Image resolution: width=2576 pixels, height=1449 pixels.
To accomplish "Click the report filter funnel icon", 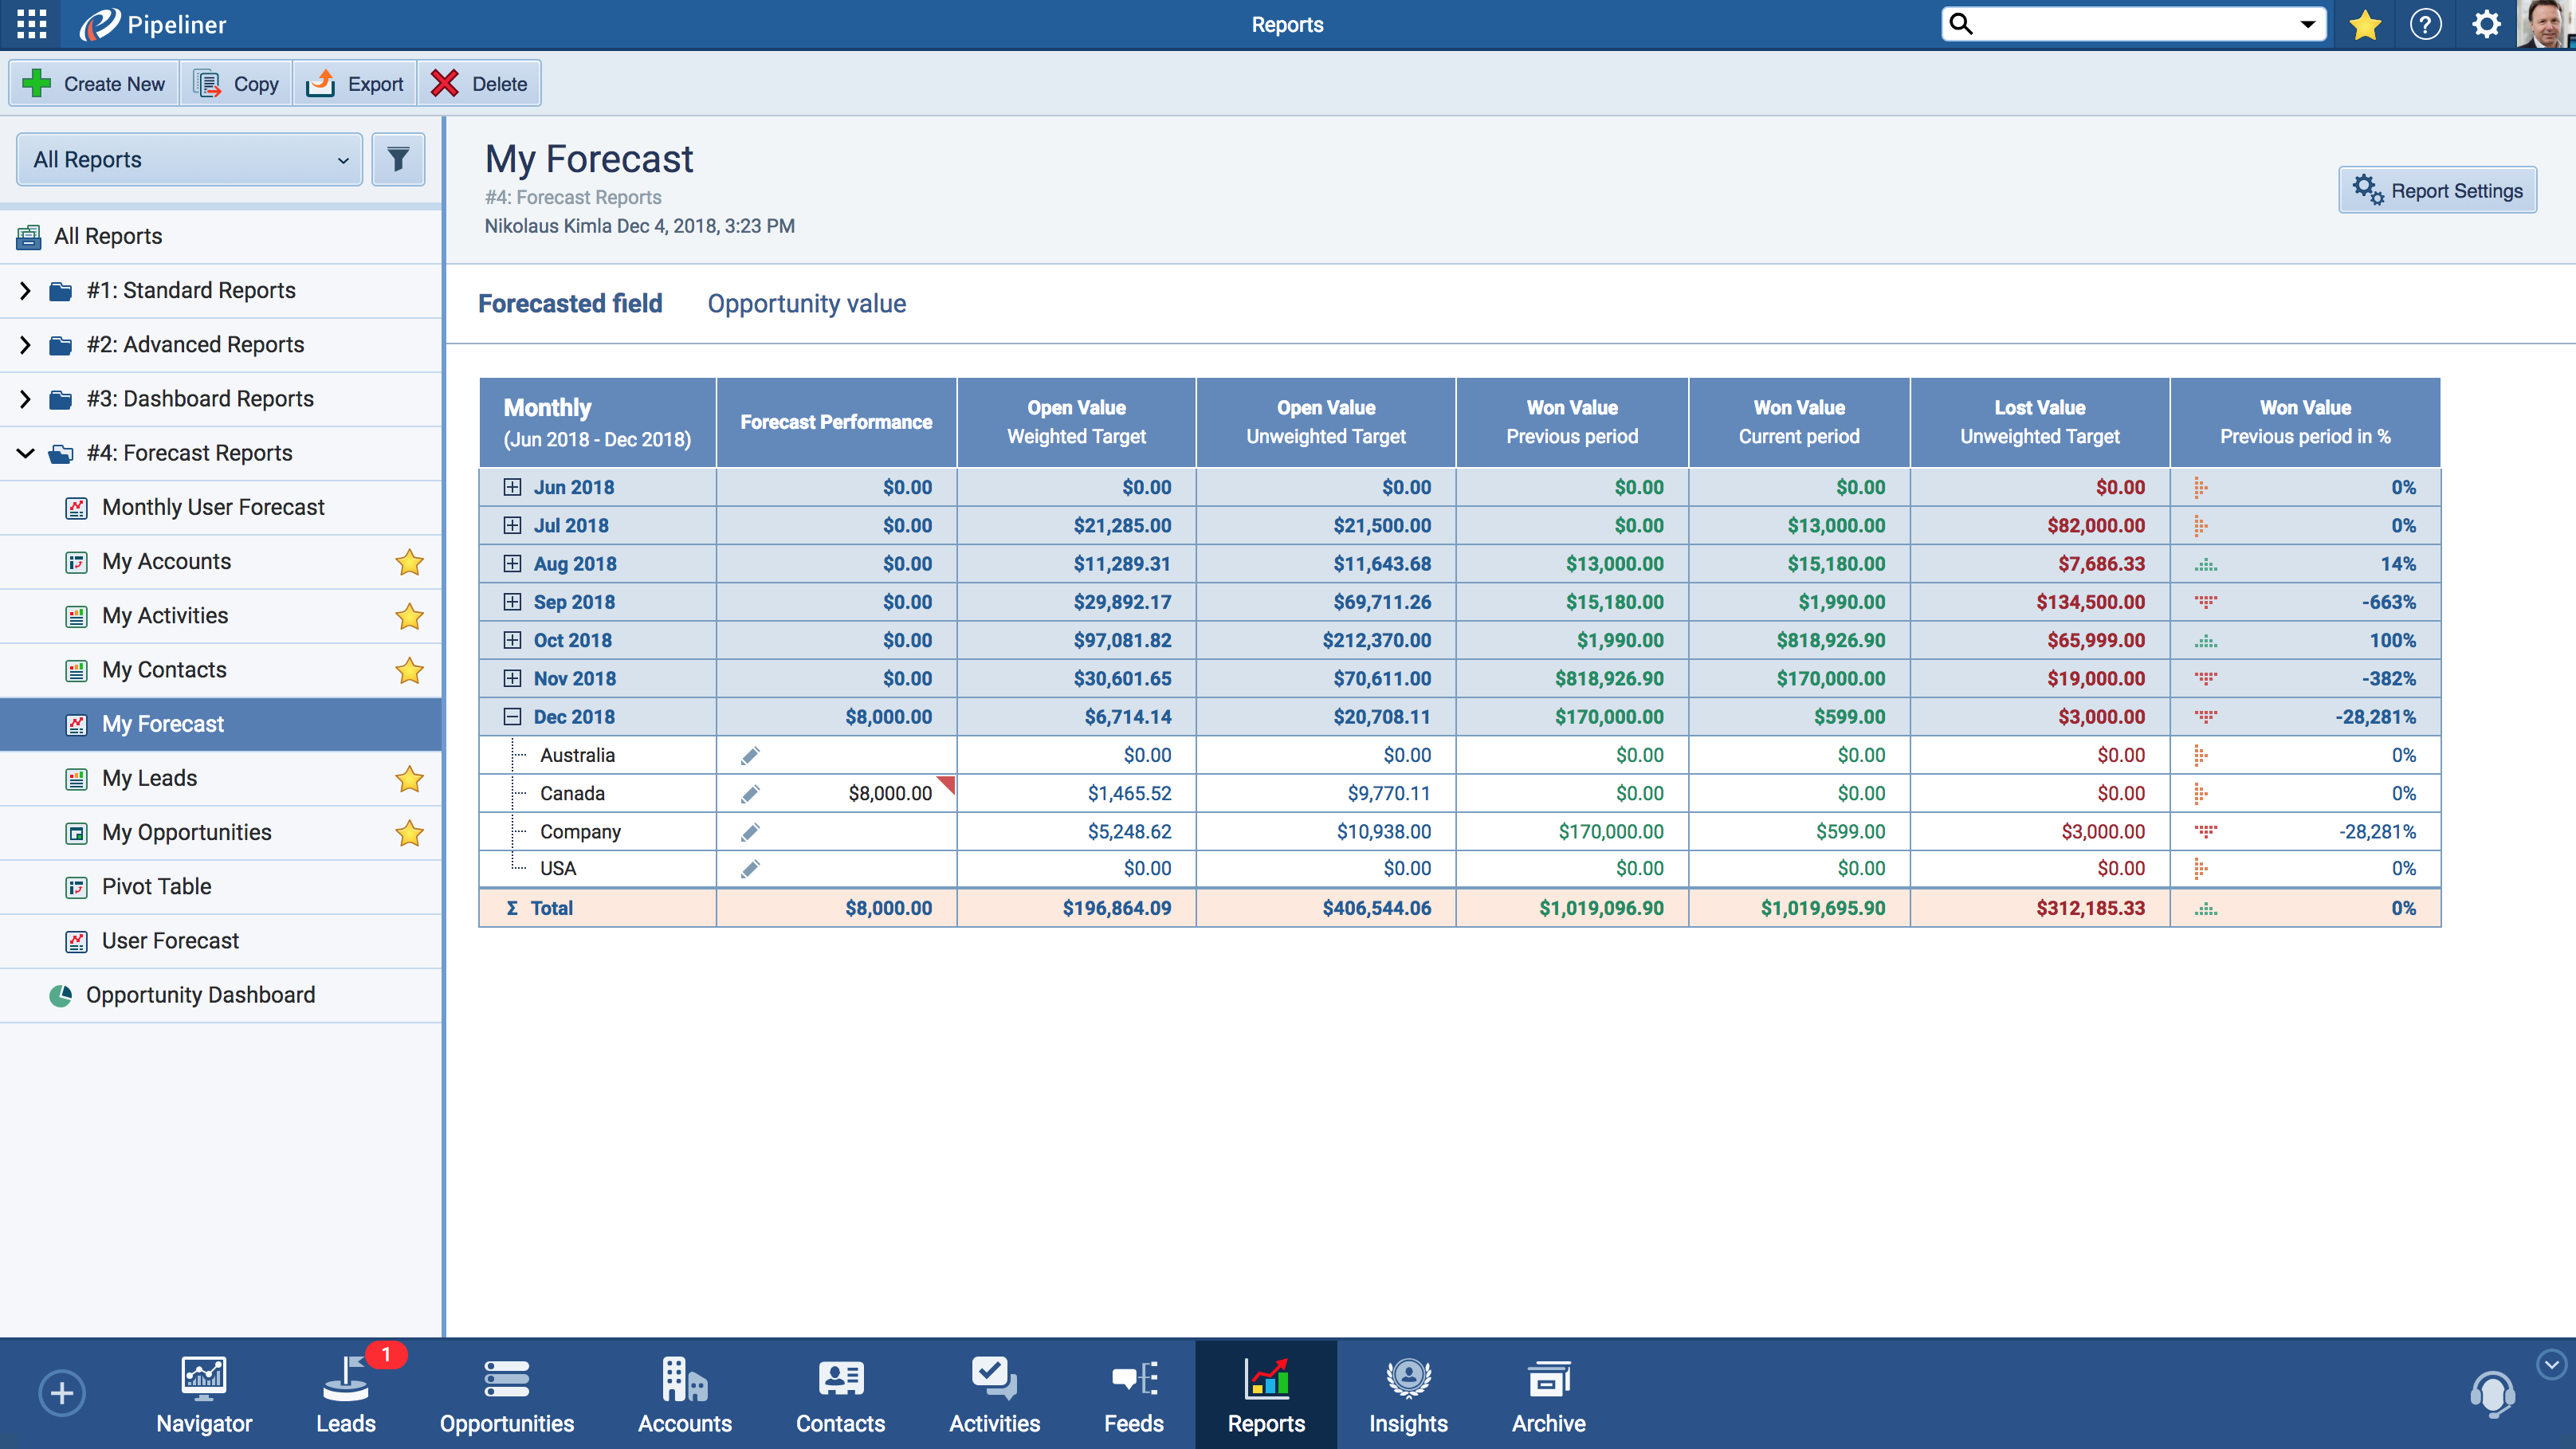I will [x=398, y=159].
